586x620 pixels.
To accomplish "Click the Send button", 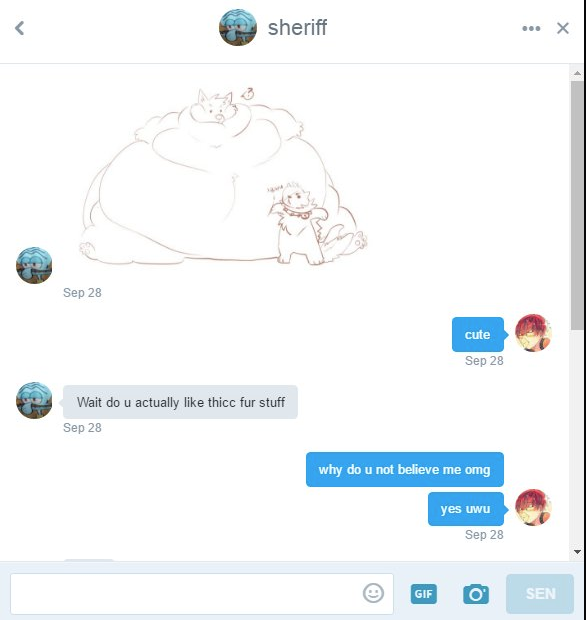I will pyautogui.click(x=540, y=594).
